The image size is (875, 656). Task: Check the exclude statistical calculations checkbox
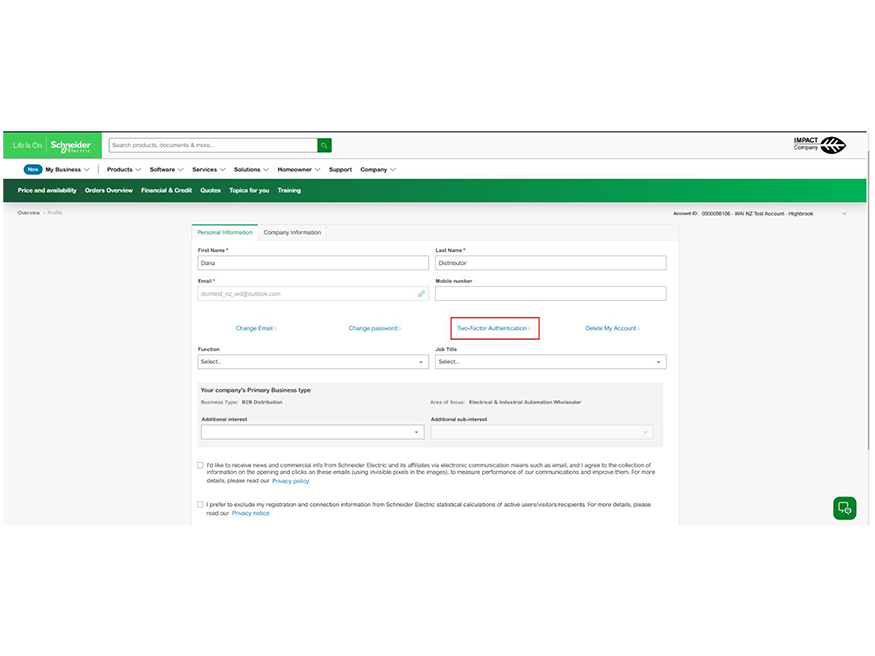[200, 504]
